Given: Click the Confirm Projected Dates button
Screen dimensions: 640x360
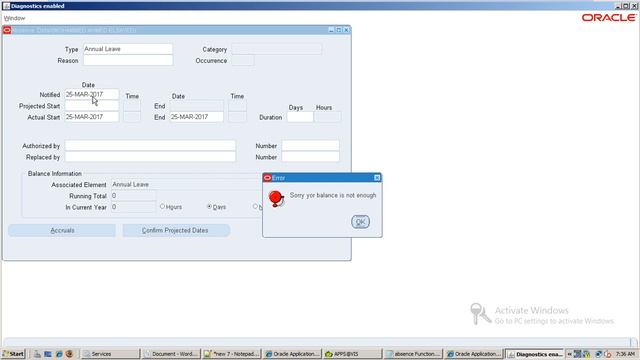Looking at the screenshot, I should pos(176,231).
